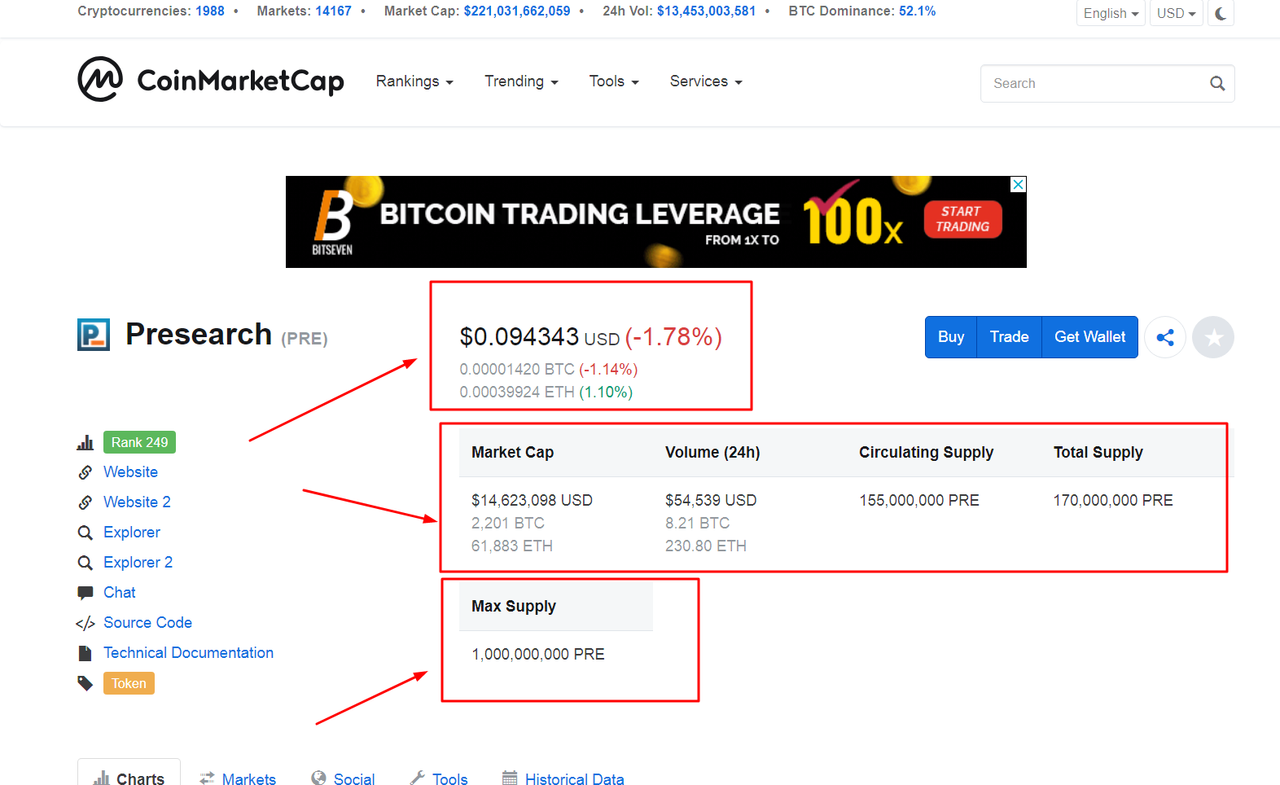The height and width of the screenshot is (785, 1280).
Task: Open the Source Code link
Action: tap(148, 623)
